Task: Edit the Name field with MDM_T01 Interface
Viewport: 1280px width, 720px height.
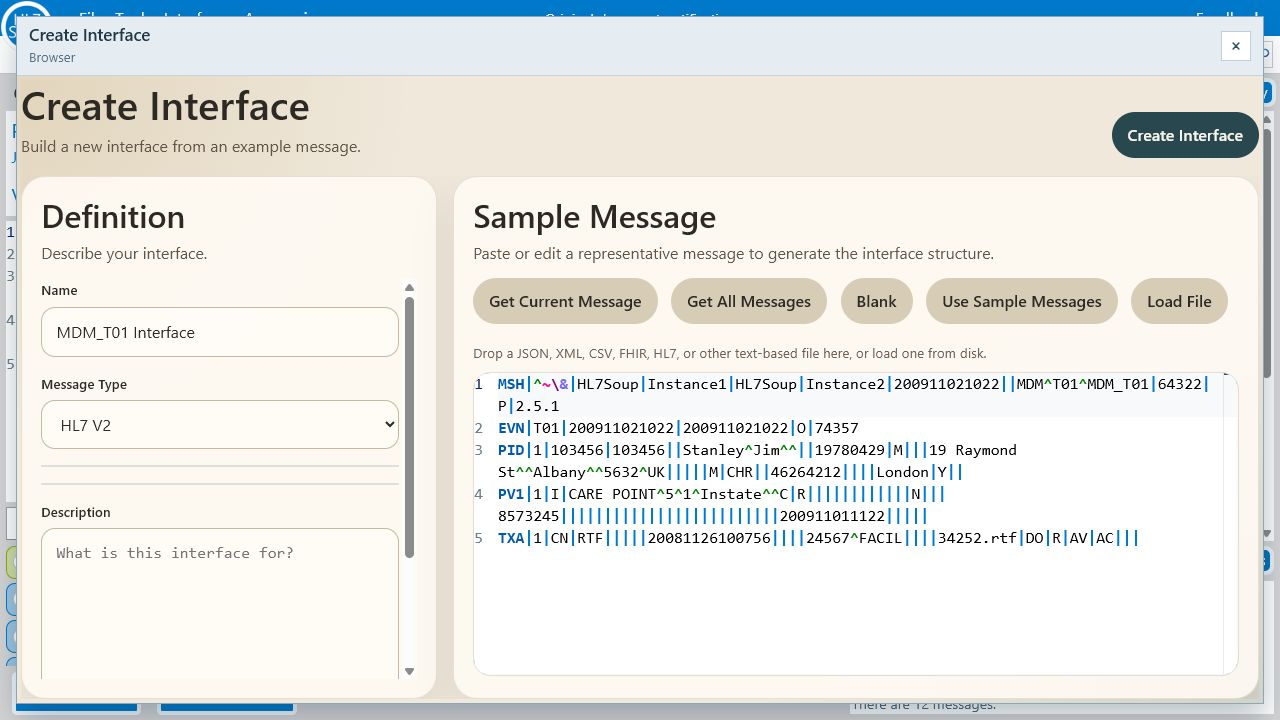Action: click(x=220, y=332)
